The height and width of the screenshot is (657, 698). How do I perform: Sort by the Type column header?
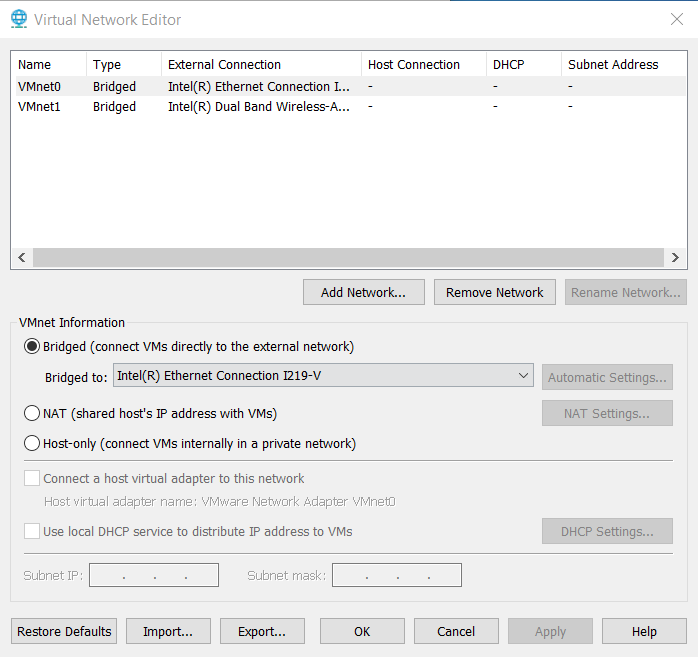pyautogui.click(x=124, y=65)
